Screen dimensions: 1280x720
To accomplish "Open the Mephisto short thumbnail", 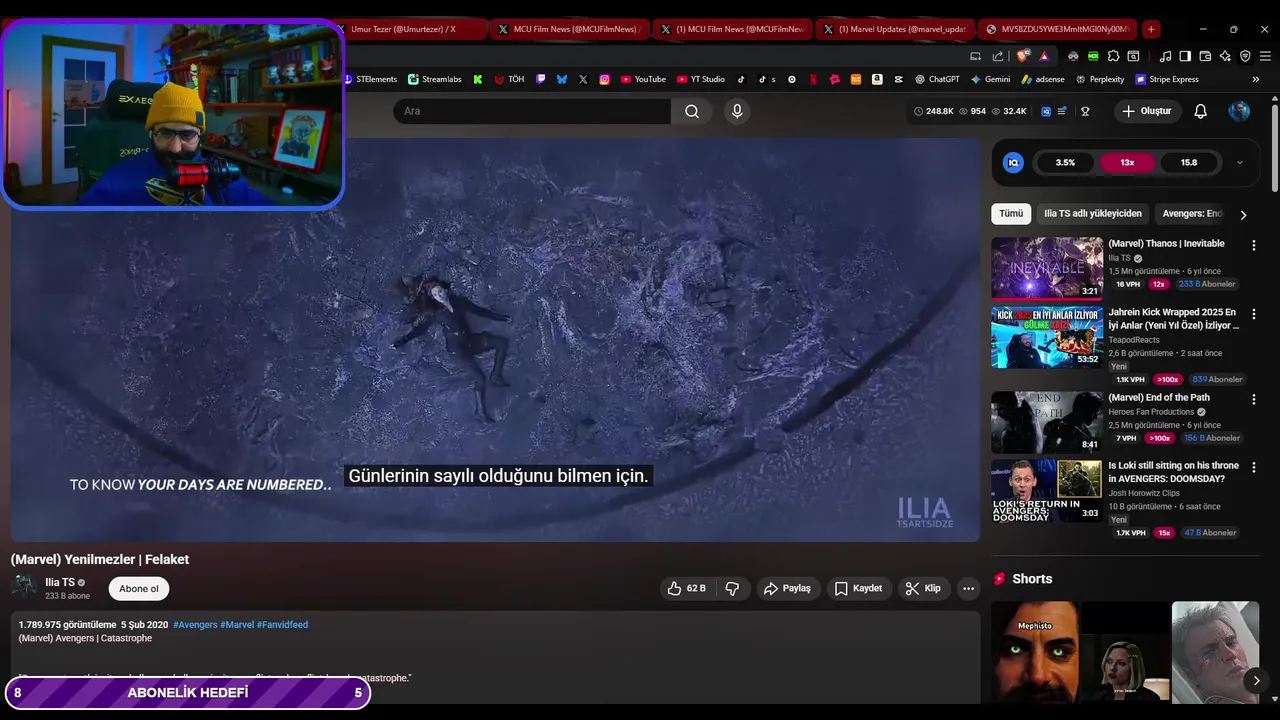I will 1035,652.
